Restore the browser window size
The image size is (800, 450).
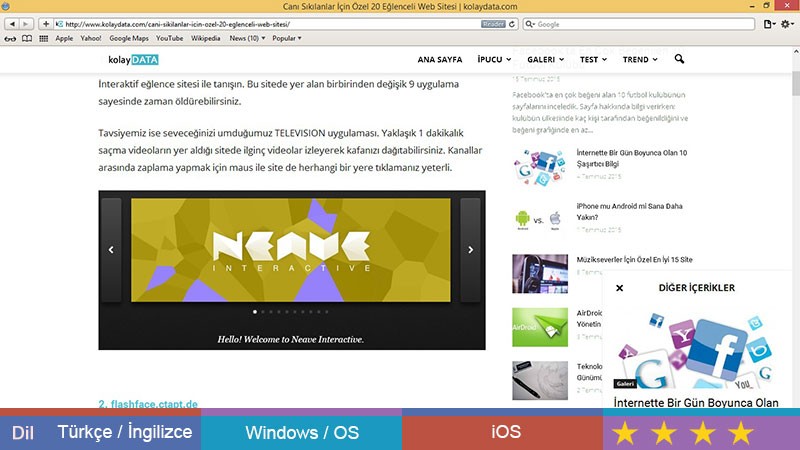point(766,6)
